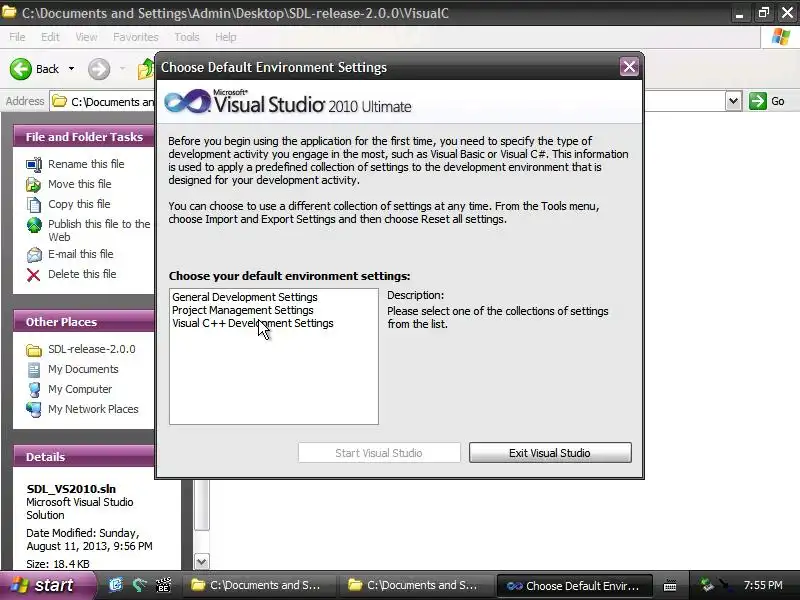Click the Exit Visual Studio button

(x=550, y=453)
